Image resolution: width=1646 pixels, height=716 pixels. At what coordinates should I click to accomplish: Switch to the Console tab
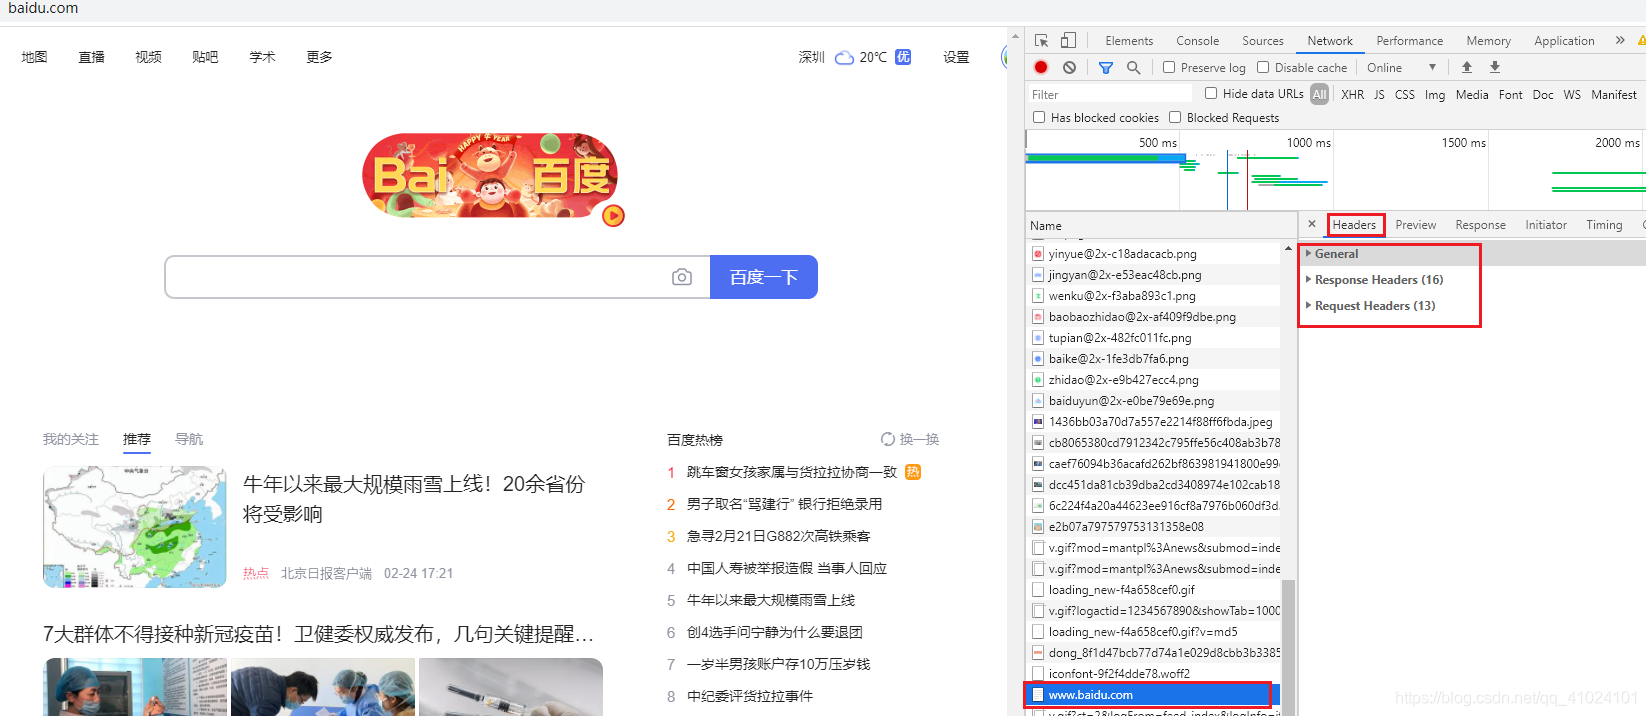tap(1197, 41)
